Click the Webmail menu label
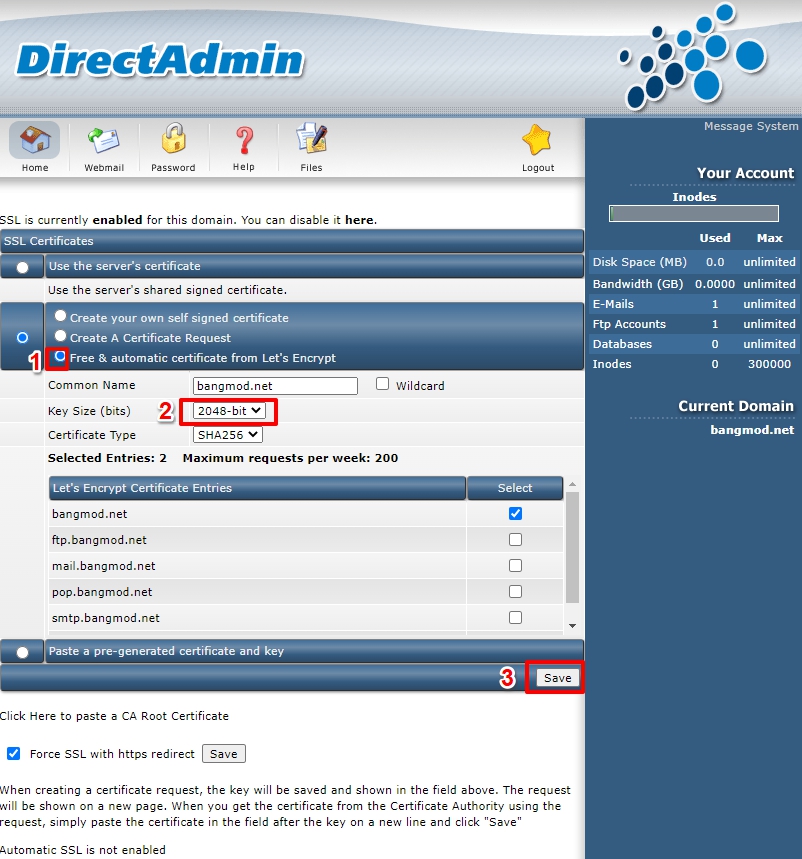This screenshot has height=859, width=802. pos(104,168)
